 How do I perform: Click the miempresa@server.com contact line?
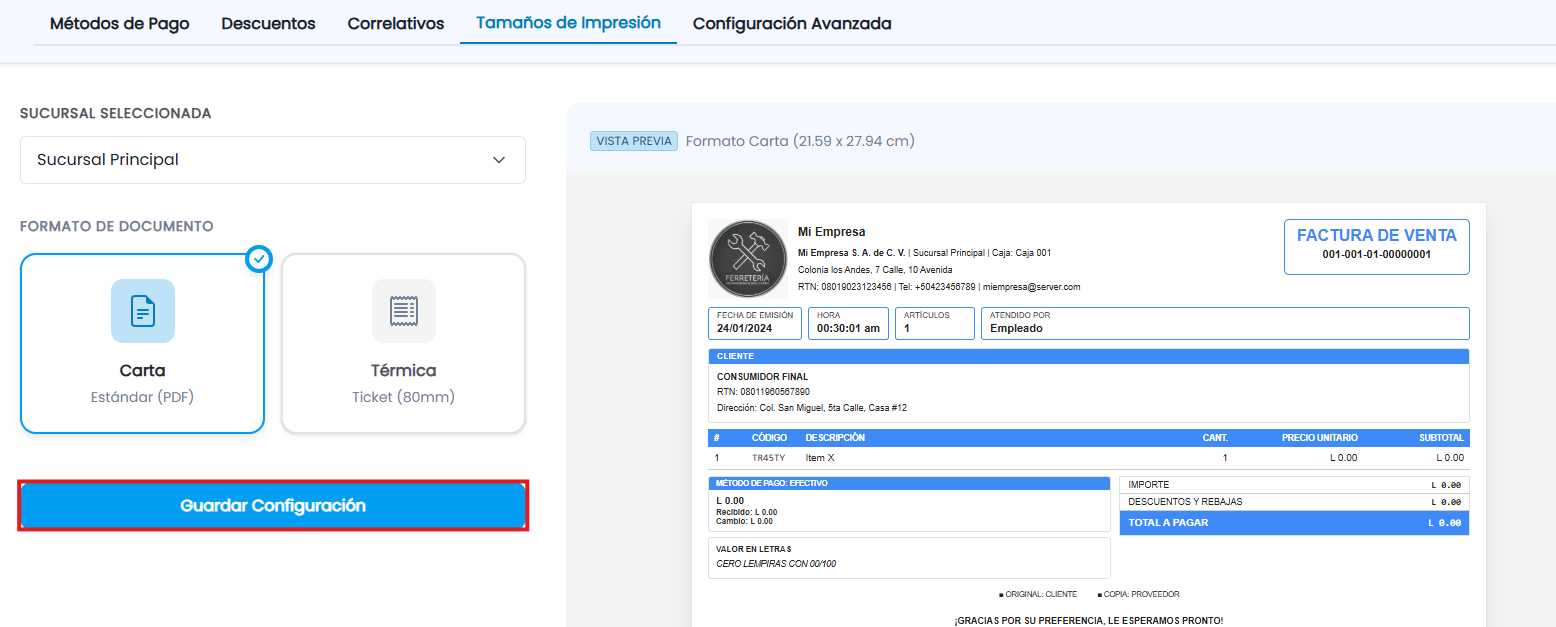tap(1032, 287)
